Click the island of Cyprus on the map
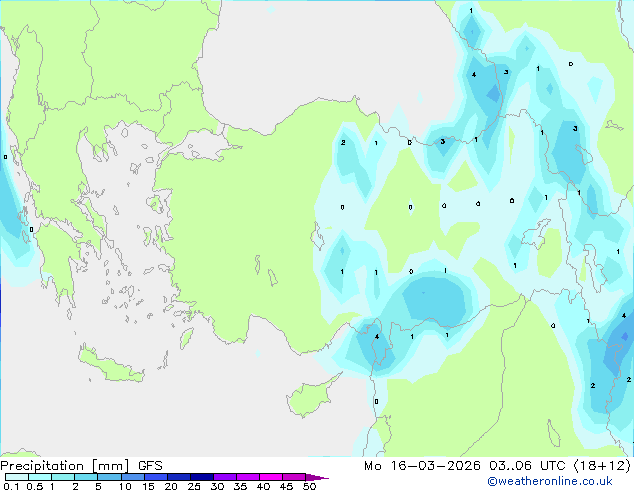 pyautogui.click(x=311, y=397)
